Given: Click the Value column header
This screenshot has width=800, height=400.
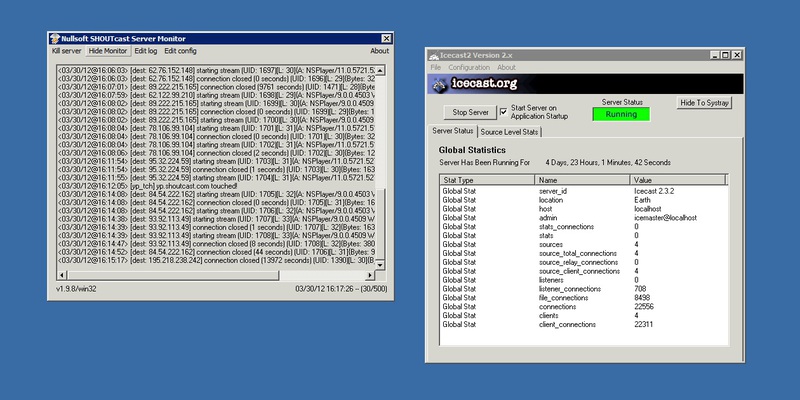Looking at the screenshot, I should click(x=677, y=180).
